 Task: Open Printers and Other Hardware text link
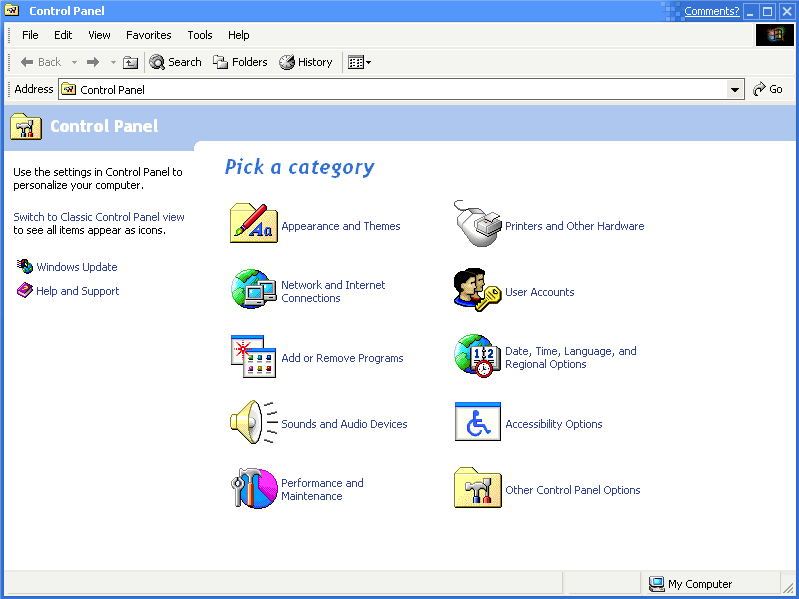[x=575, y=226]
